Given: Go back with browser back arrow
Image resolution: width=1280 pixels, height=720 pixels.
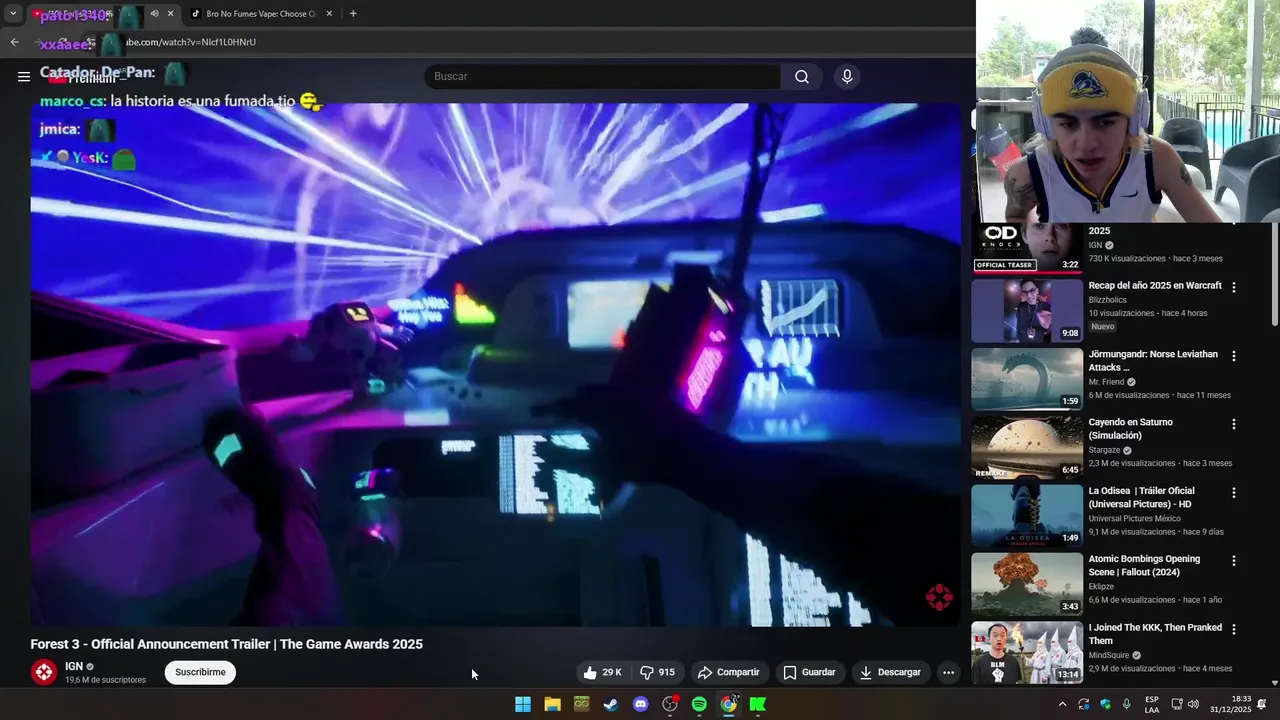Looking at the screenshot, I should coord(14,42).
